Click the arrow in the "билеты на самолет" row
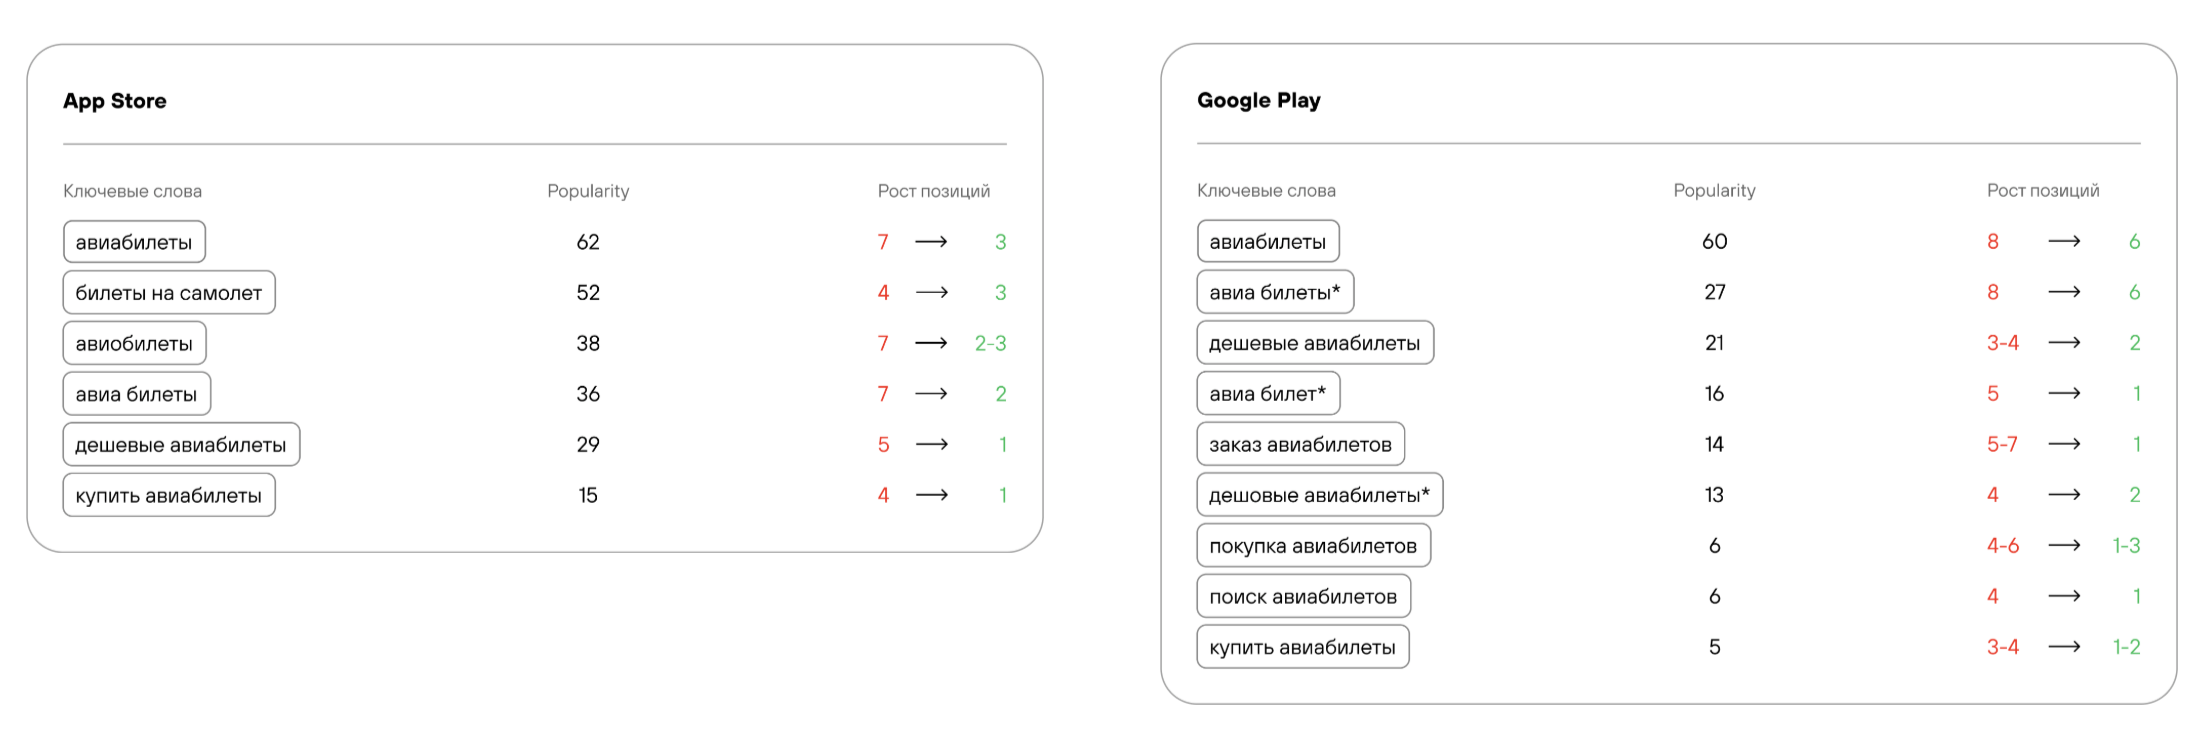 [x=931, y=293]
